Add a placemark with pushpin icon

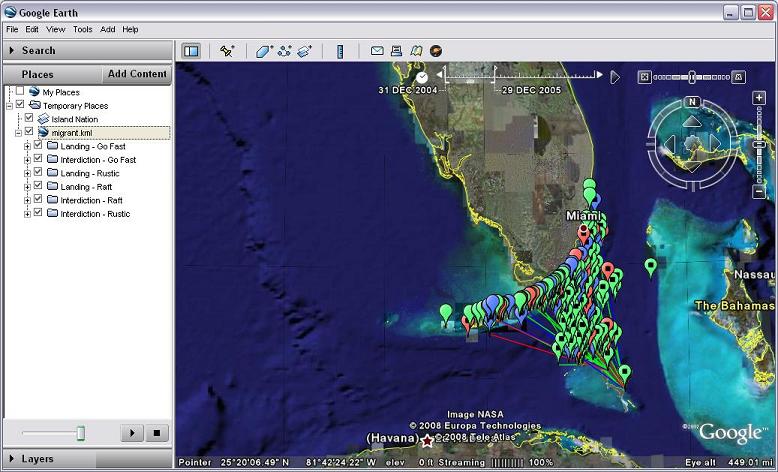point(227,51)
